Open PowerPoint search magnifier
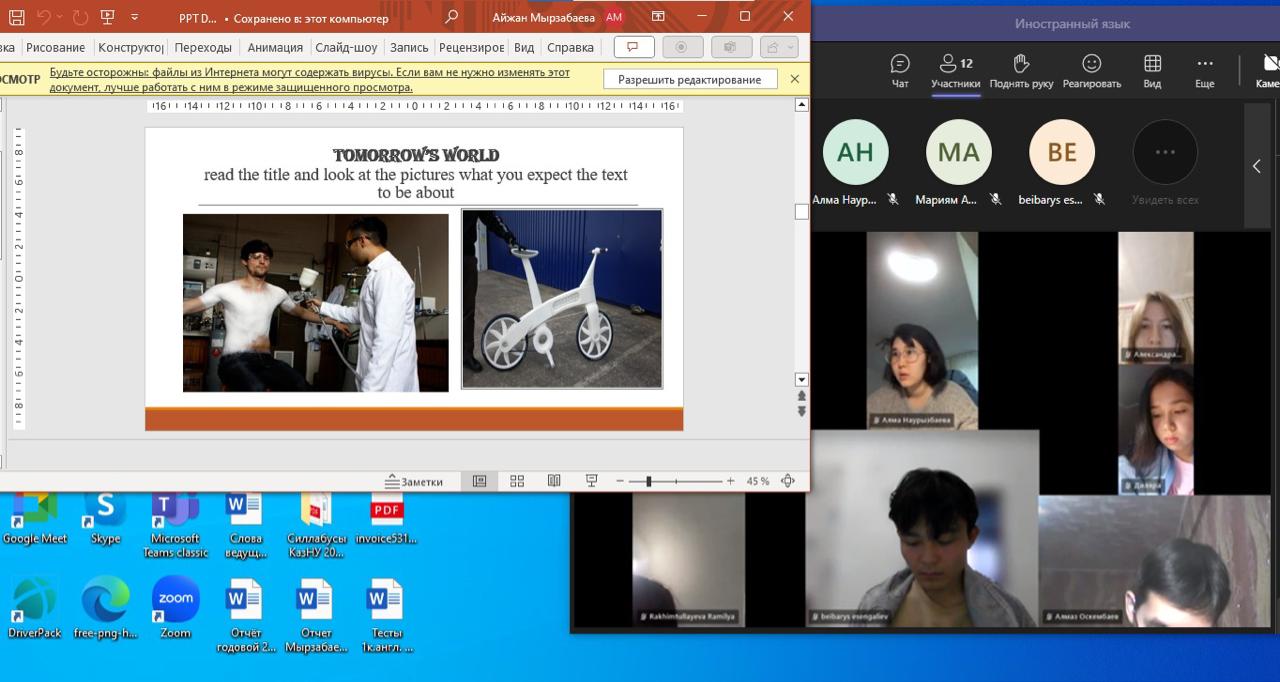Viewport: 1280px width, 682px height. [451, 17]
